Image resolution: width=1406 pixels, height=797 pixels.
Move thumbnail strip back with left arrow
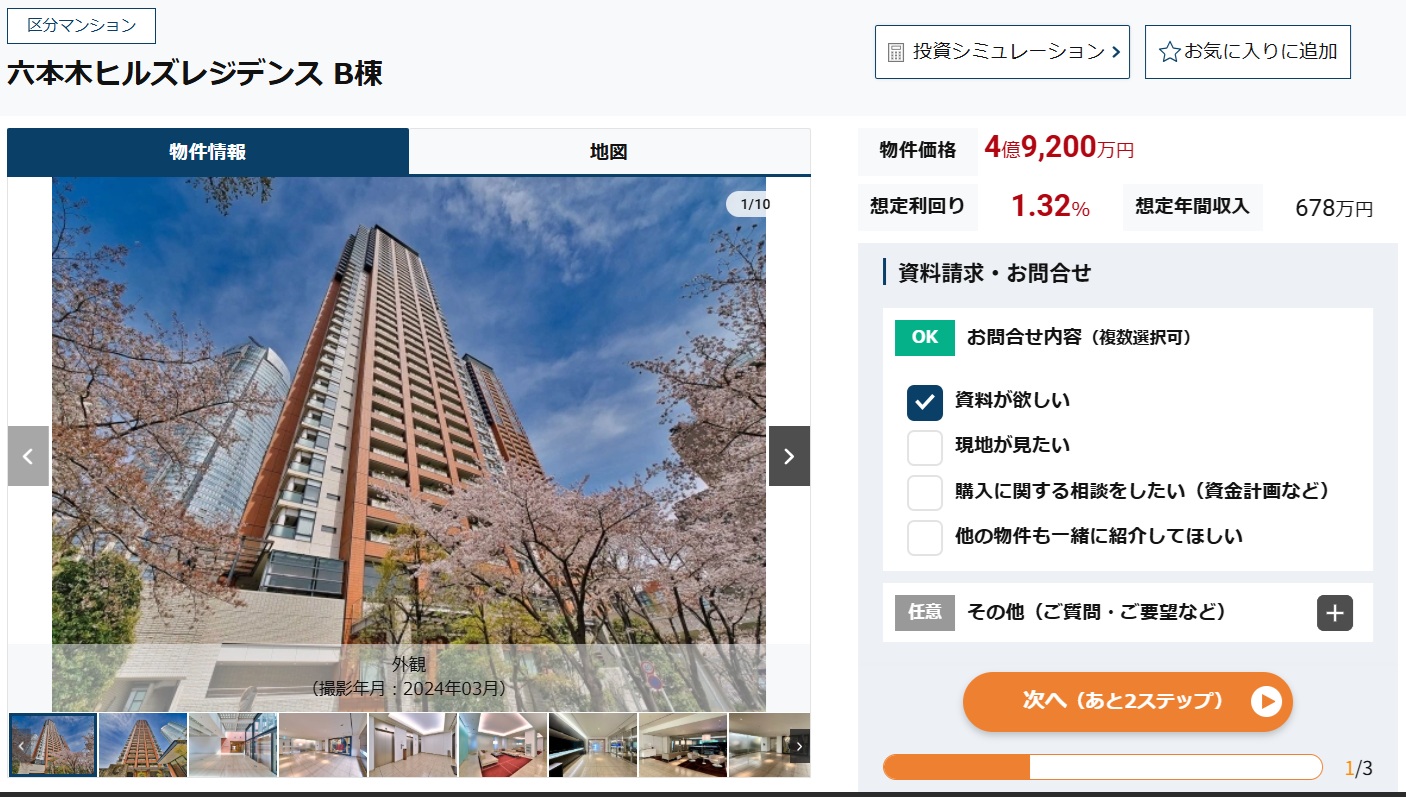click(x=20, y=745)
